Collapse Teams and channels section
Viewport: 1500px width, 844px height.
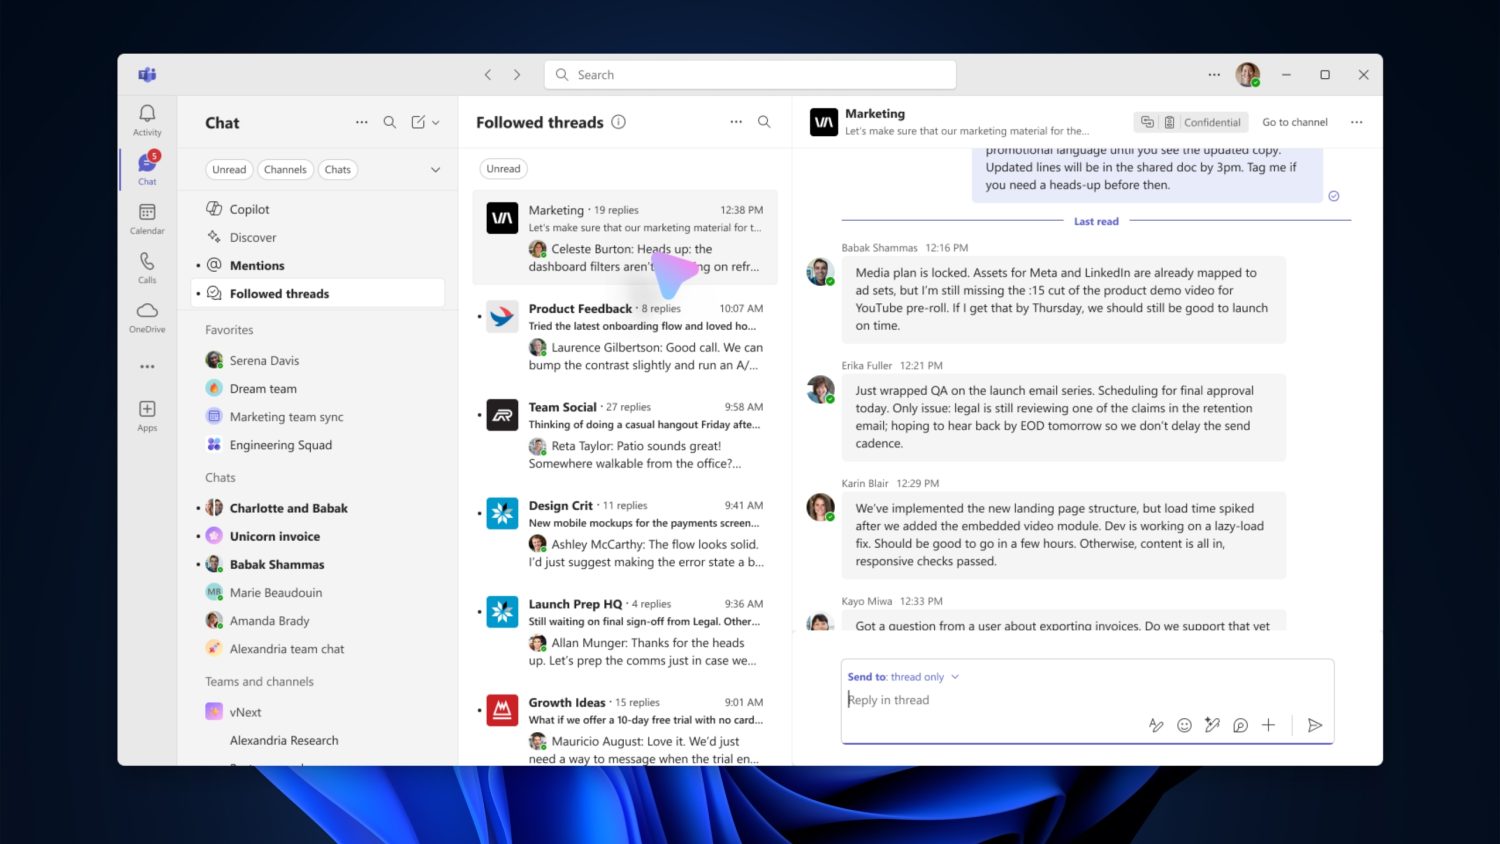click(259, 682)
